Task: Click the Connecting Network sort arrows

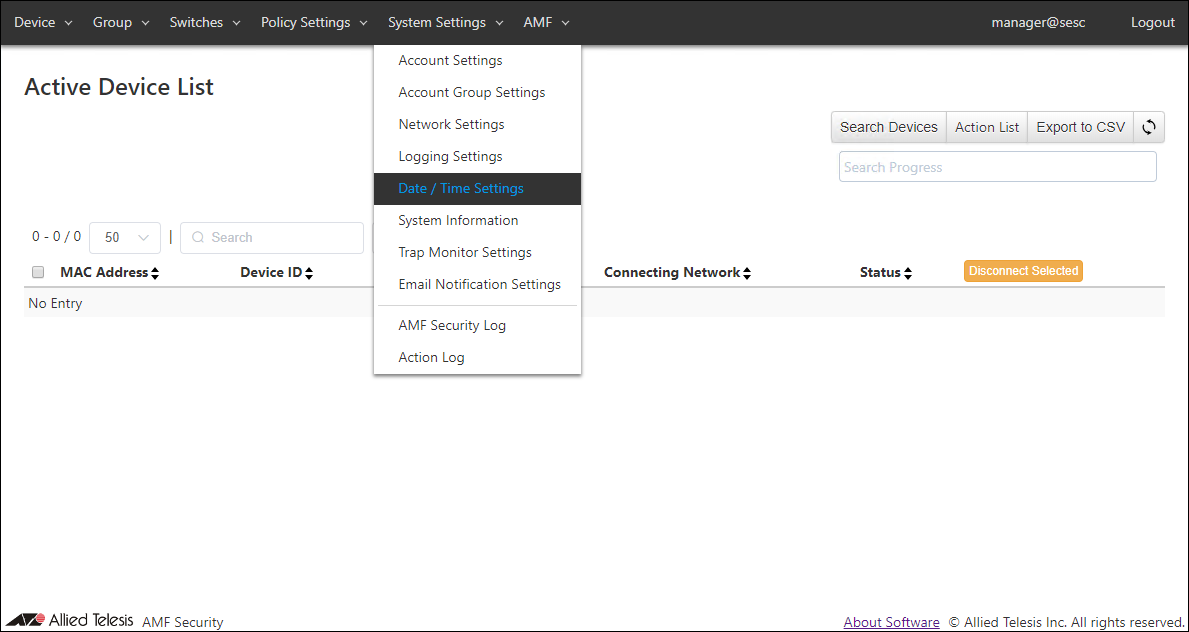Action: [x=747, y=273]
